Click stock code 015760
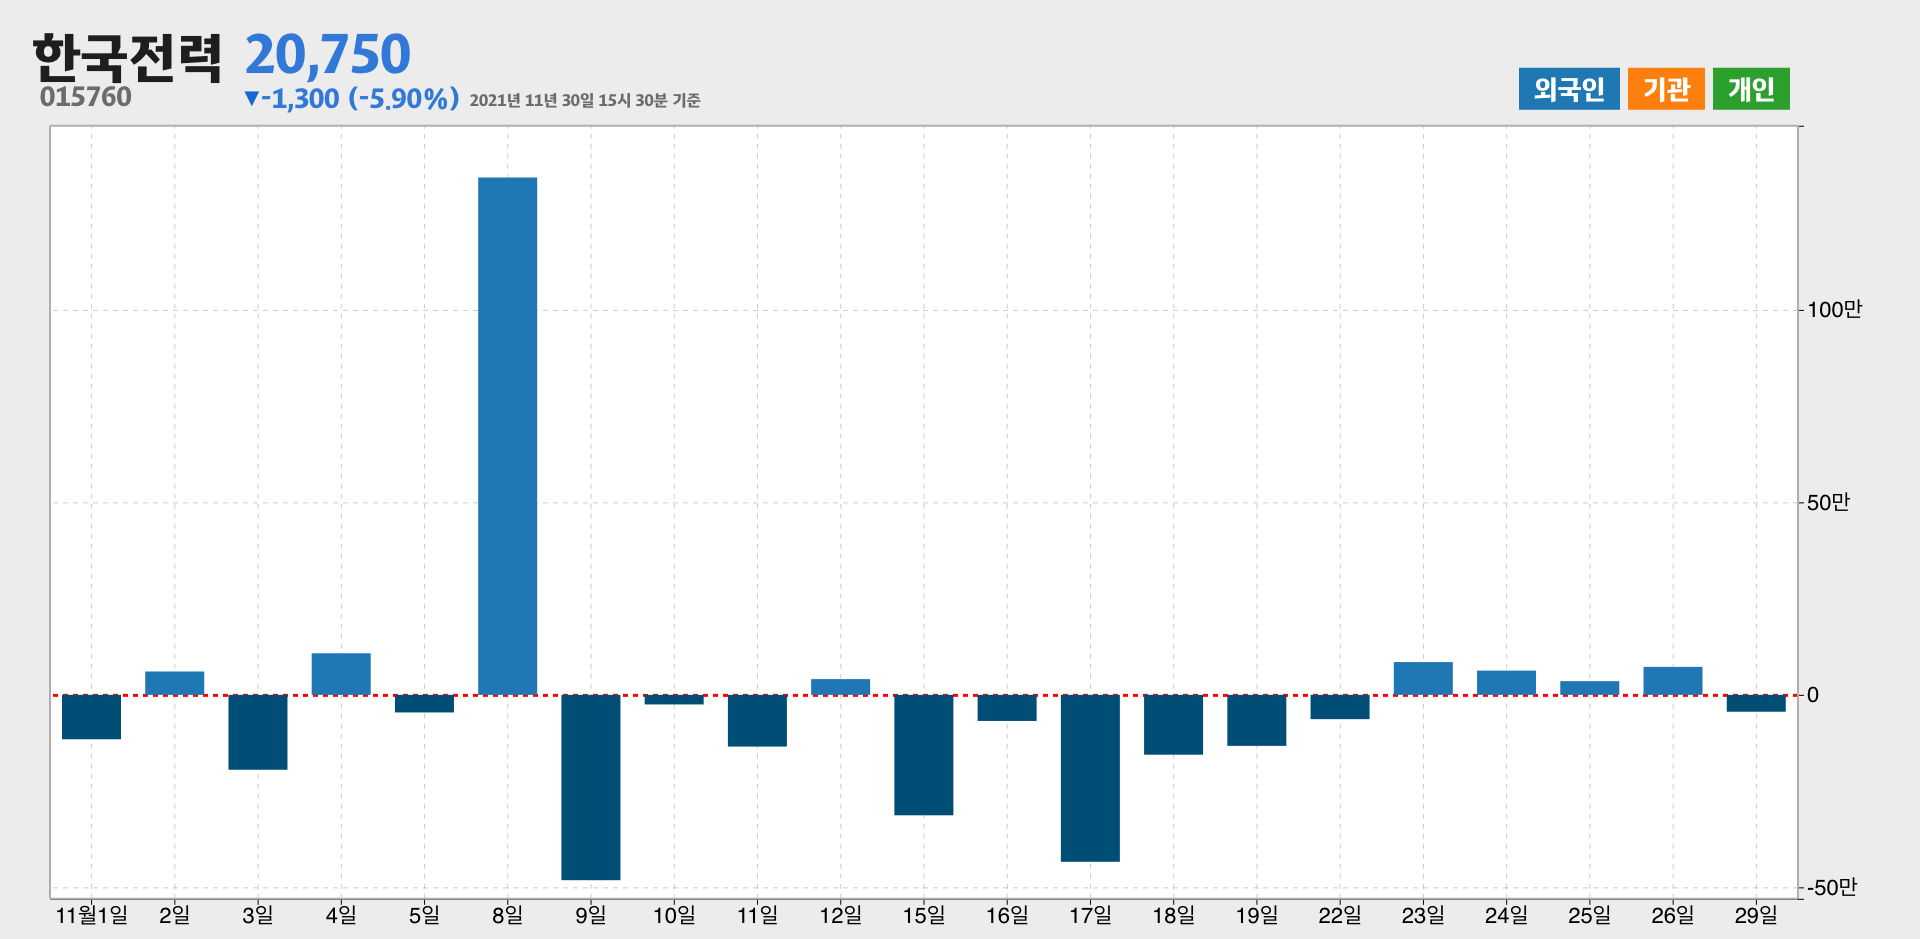Image resolution: width=1920 pixels, height=939 pixels. 86,97
